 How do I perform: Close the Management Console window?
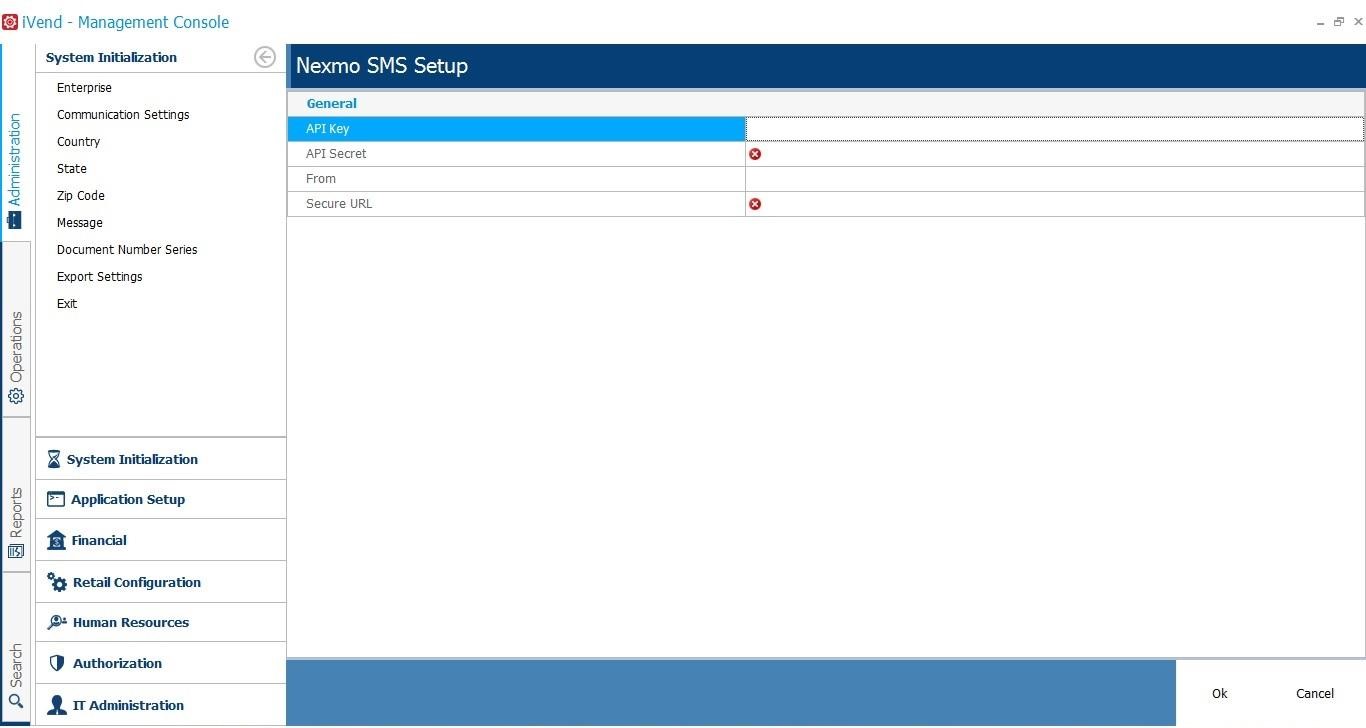(x=1356, y=22)
